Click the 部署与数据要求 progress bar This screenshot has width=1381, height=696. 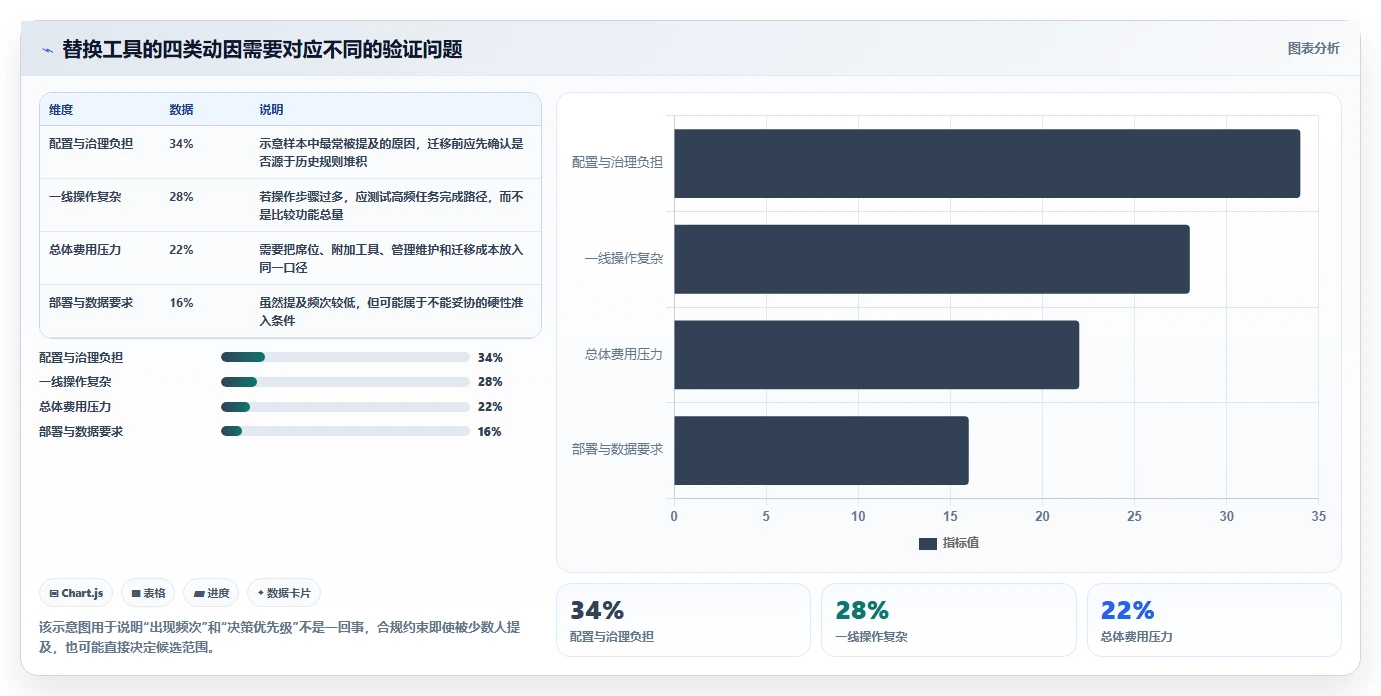(345, 431)
